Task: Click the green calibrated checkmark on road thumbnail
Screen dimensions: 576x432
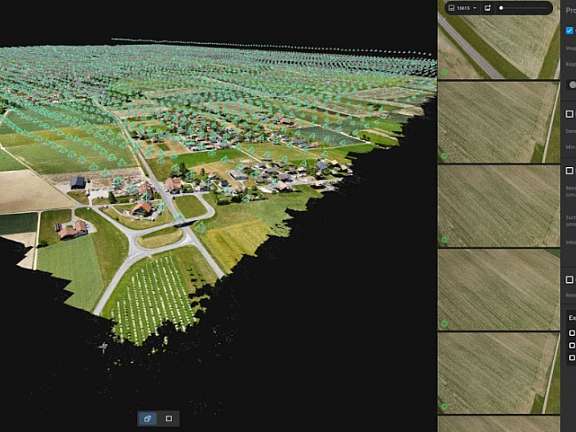Action: [444, 72]
